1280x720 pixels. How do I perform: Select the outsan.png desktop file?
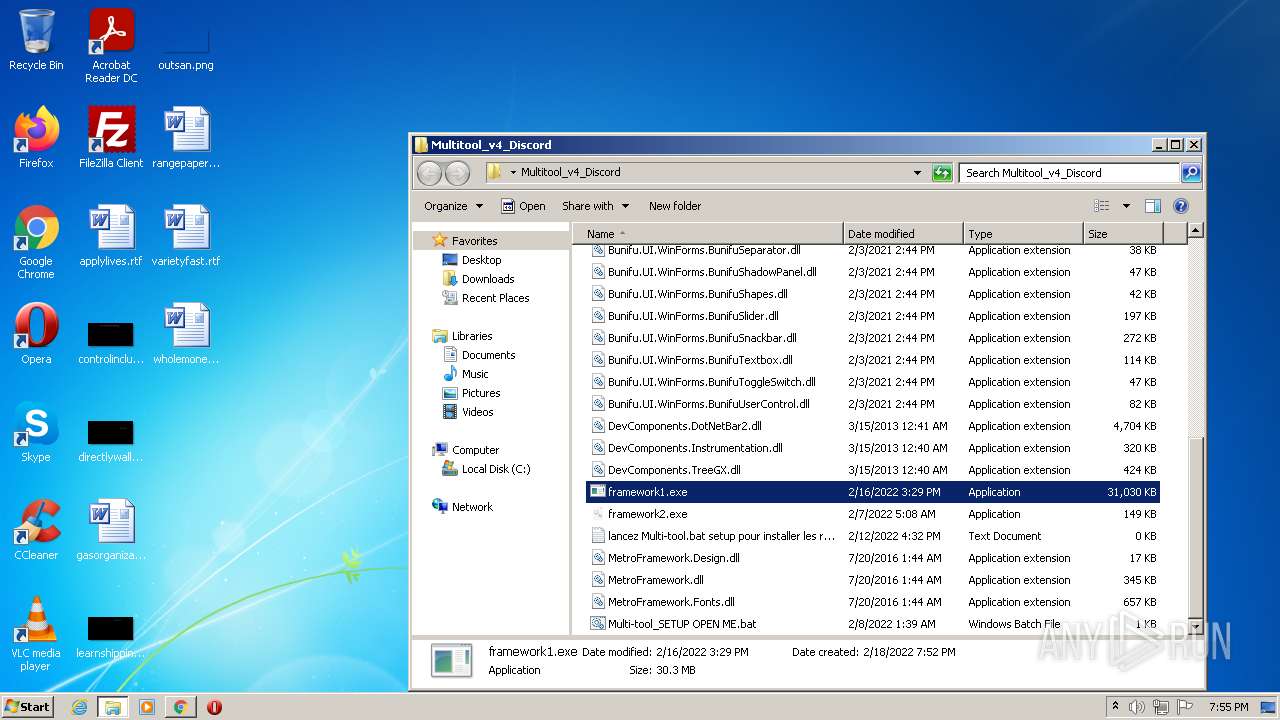[x=186, y=40]
